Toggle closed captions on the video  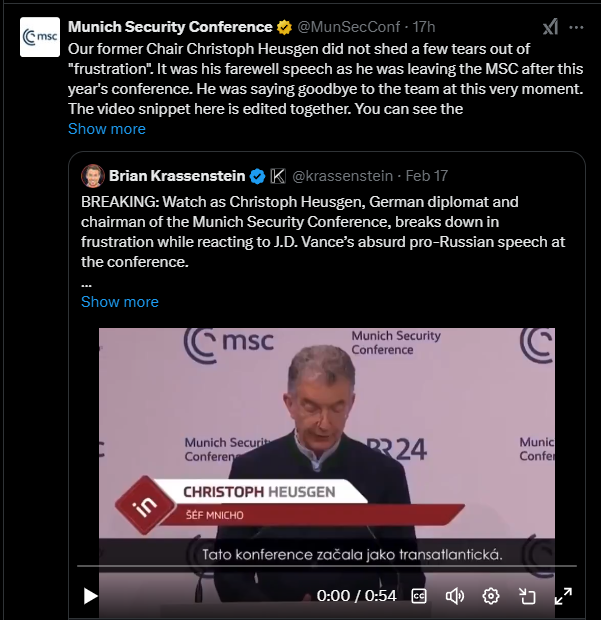click(419, 596)
